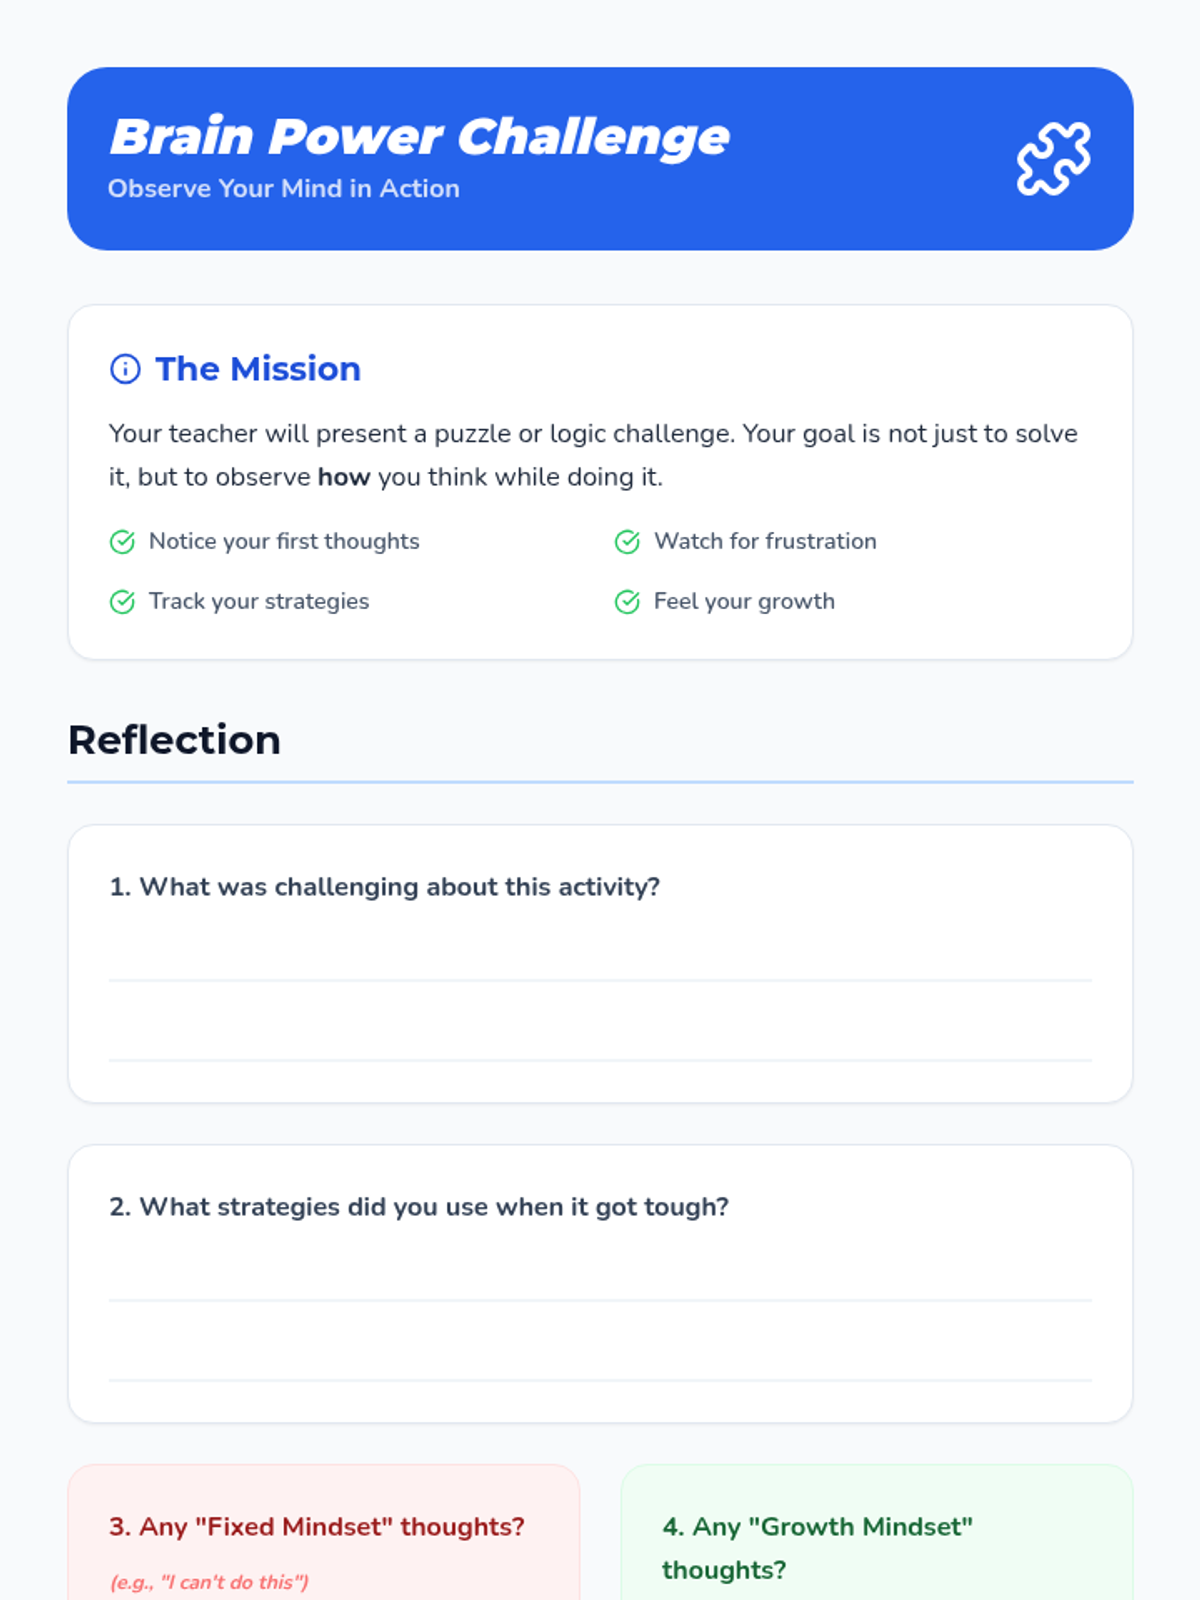Click the Observe Your Mind in Action subtitle
This screenshot has width=1200, height=1600.
[x=284, y=189]
